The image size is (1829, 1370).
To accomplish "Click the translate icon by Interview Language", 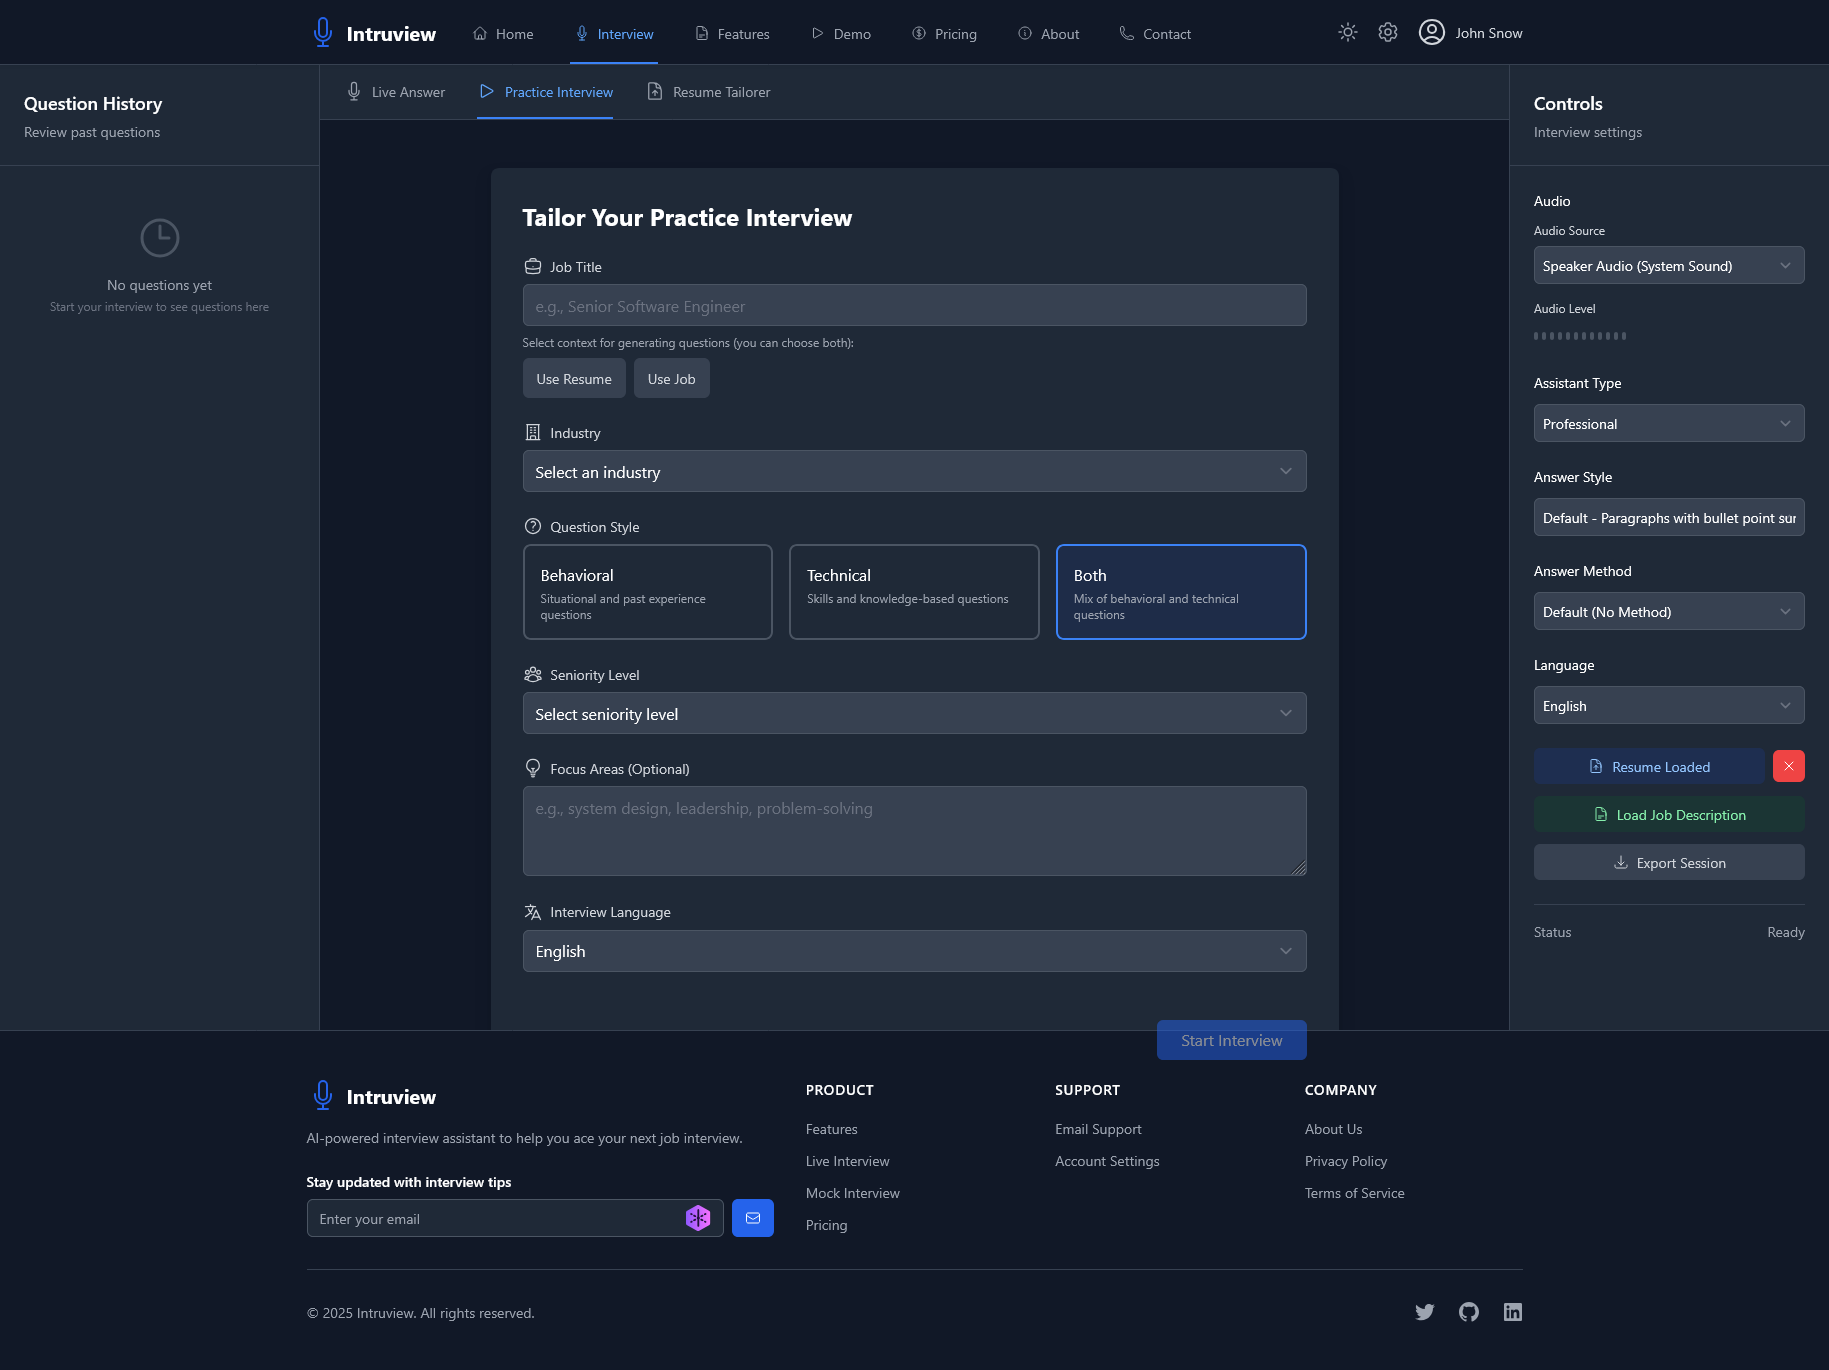I will pos(533,911).
